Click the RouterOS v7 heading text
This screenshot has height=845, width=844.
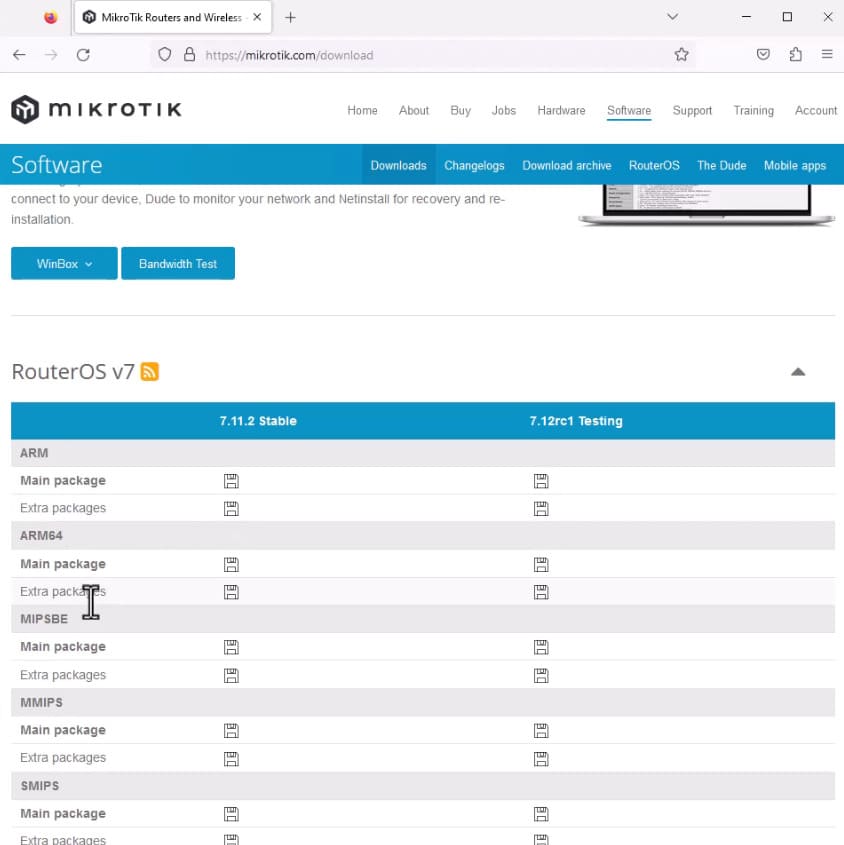point(73,372)
